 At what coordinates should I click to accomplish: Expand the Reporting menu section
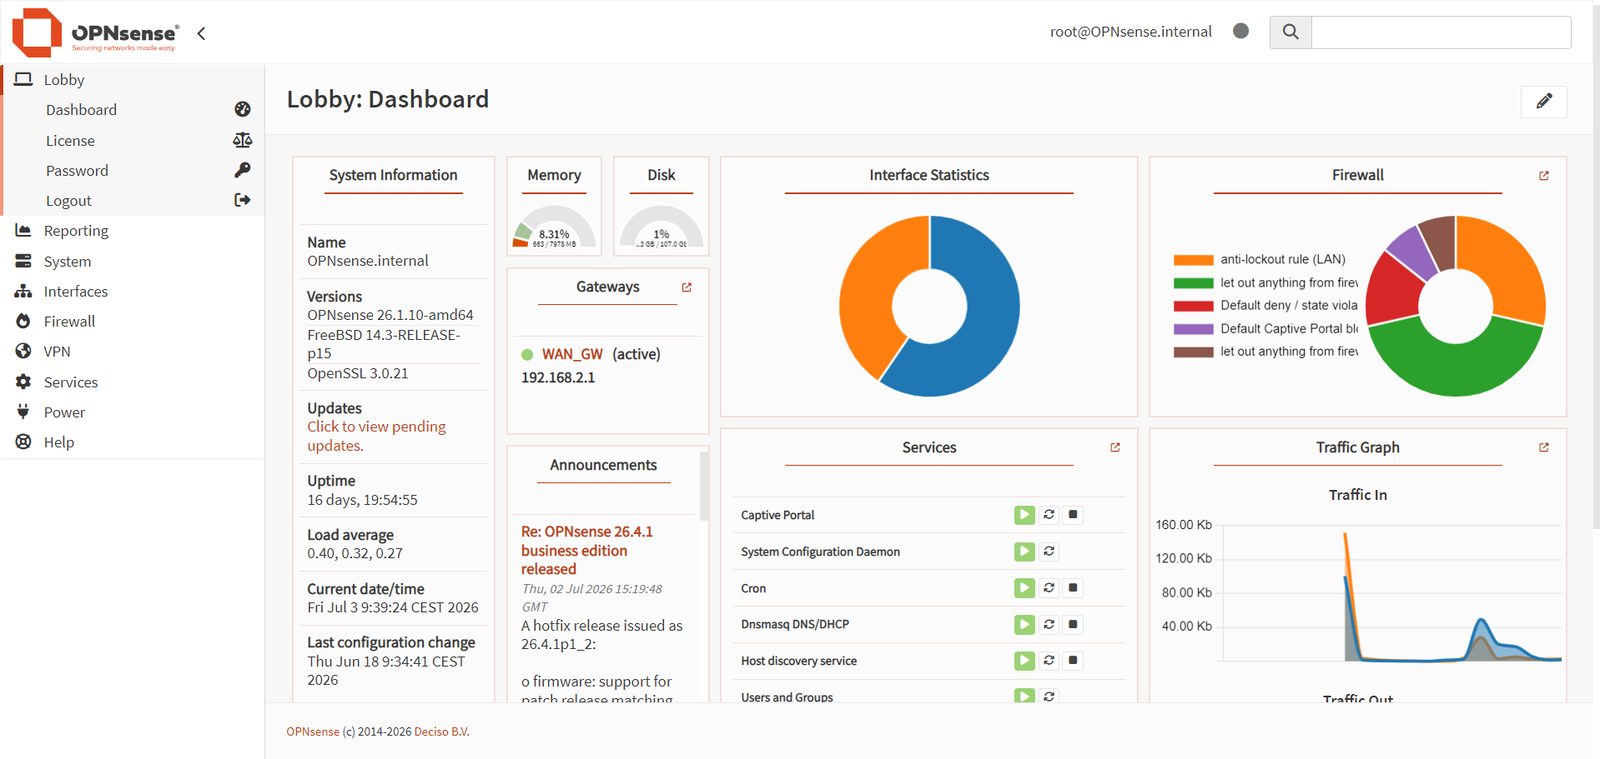[133, 231]
